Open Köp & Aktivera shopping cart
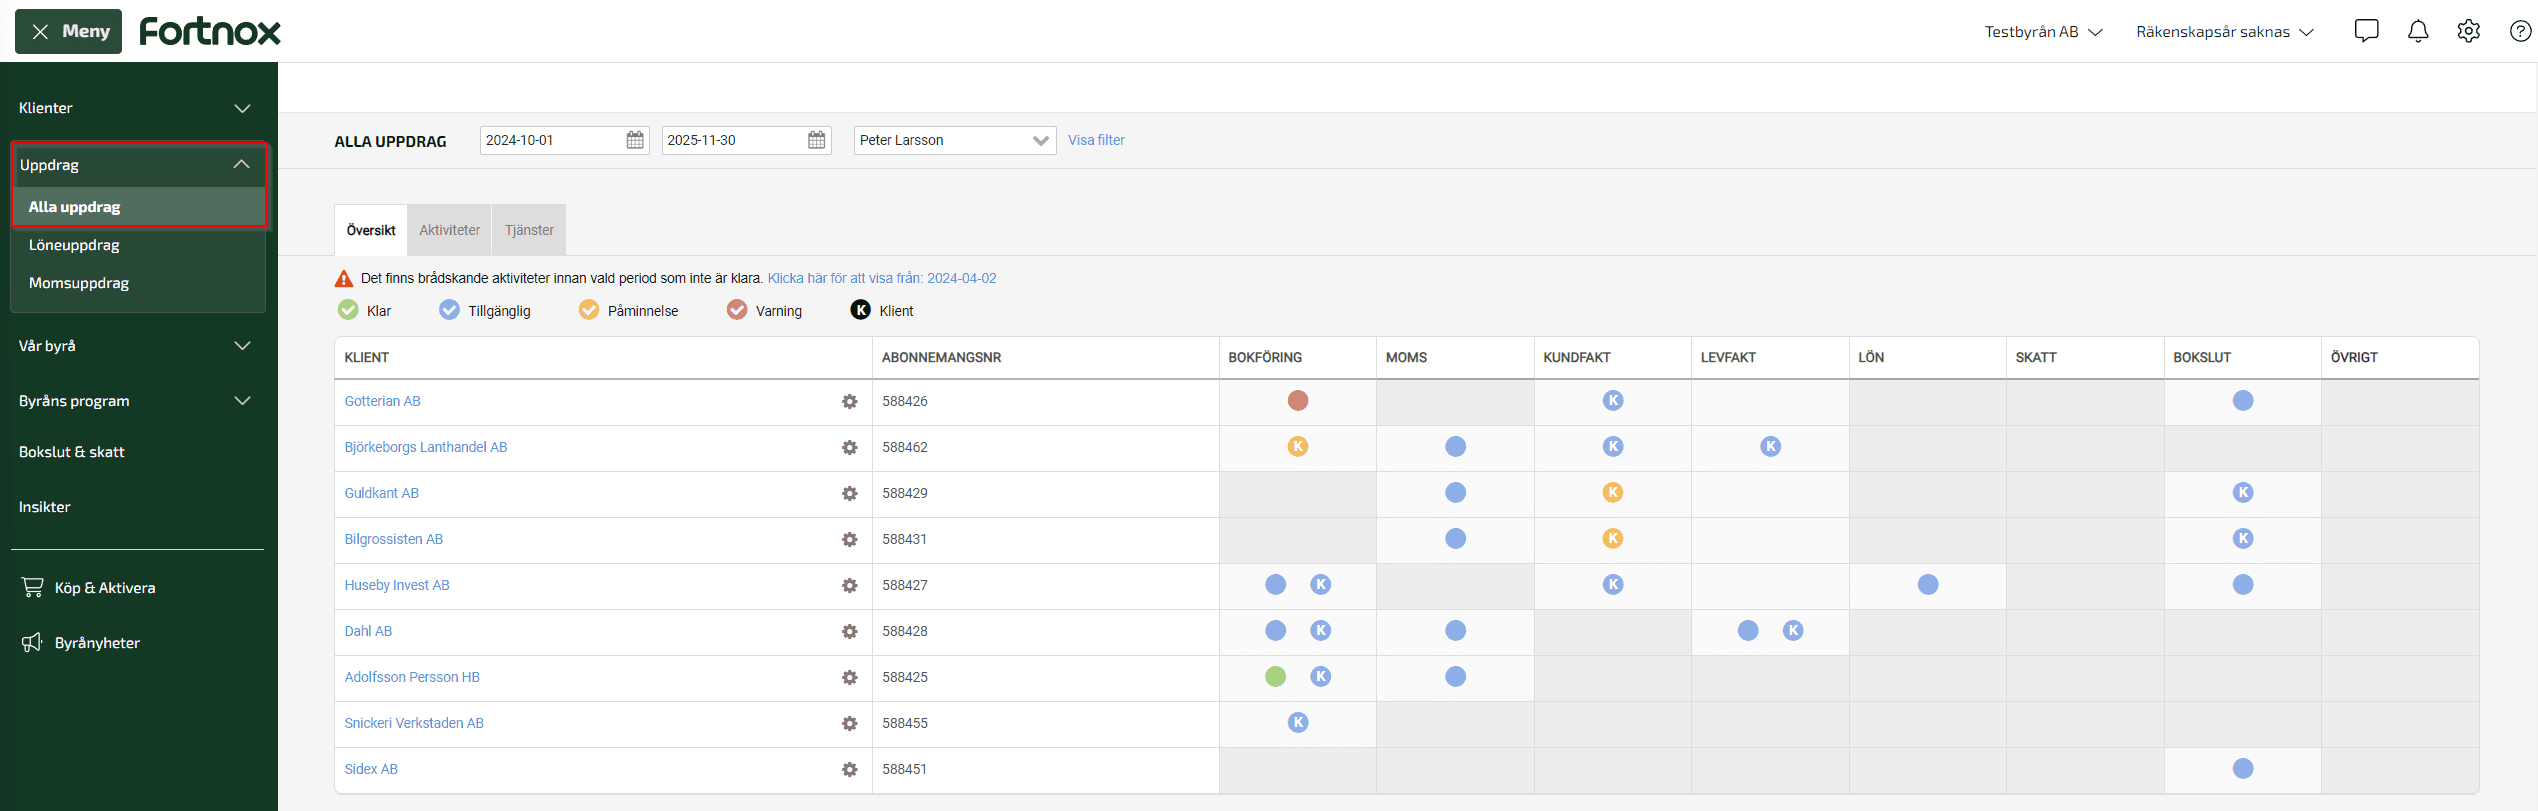2538x811 pixels. pos(88,588)
